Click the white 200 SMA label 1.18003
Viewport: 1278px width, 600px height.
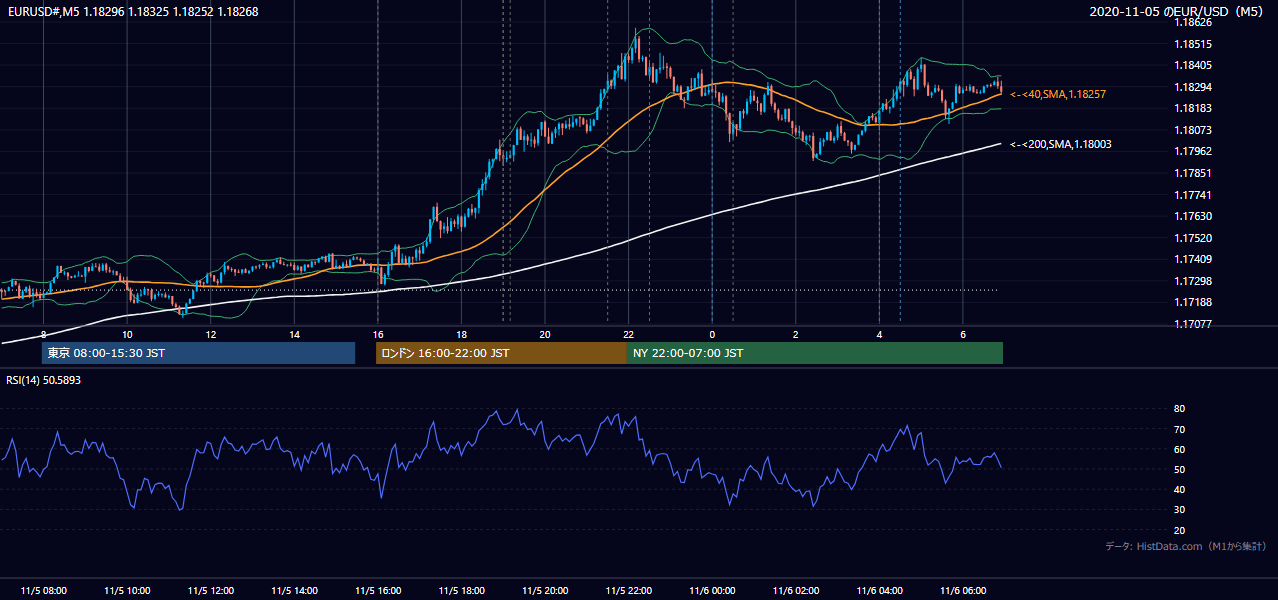point(1060,145)
